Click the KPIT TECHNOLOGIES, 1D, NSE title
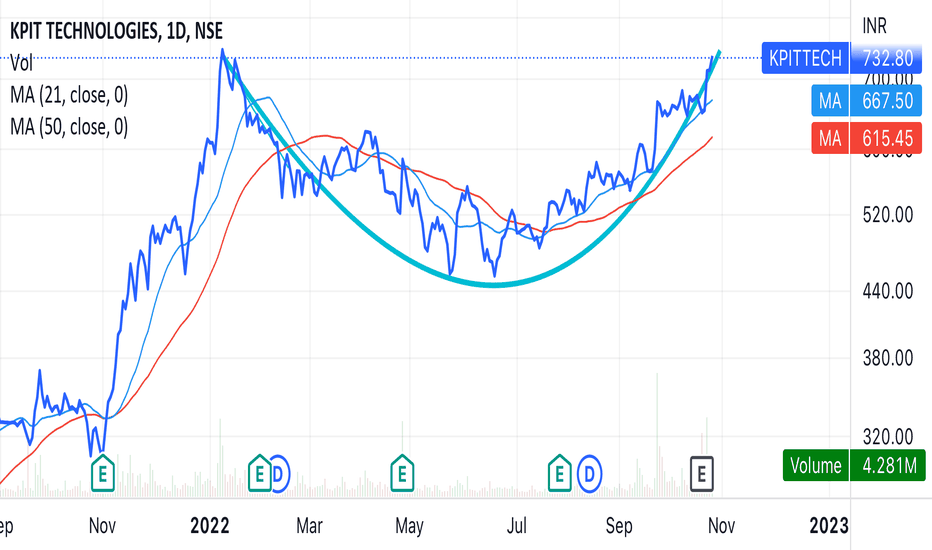Viewport: 932px width, 550px height. (116, 31)
